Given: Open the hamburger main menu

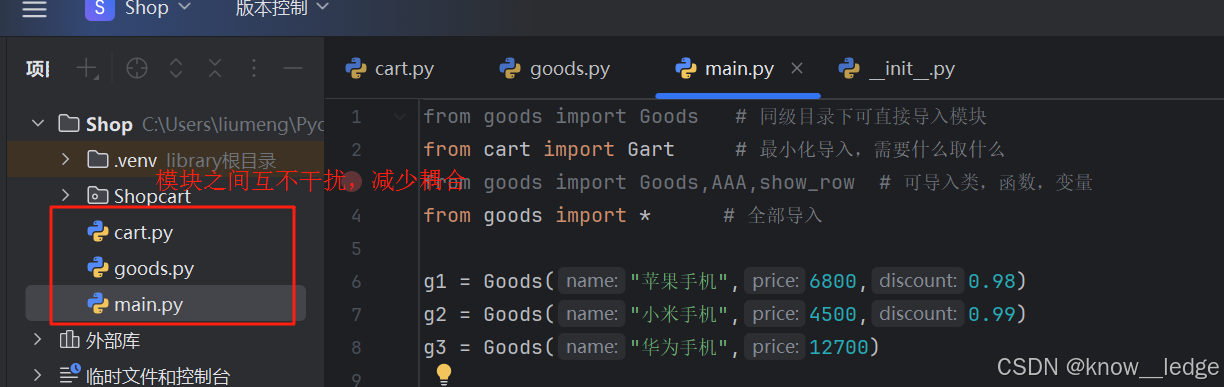Looking at the screenshot, I should 35,9.
